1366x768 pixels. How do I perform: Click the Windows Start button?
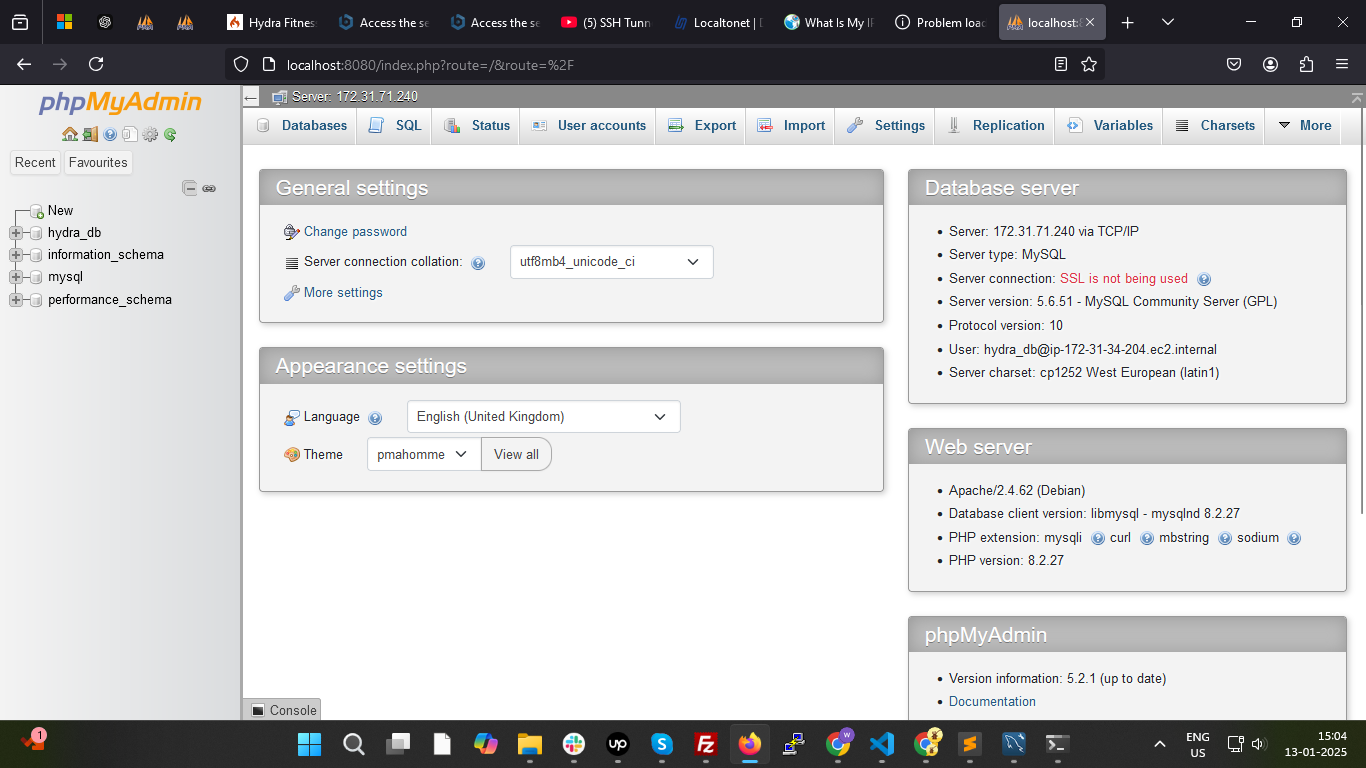309,744
